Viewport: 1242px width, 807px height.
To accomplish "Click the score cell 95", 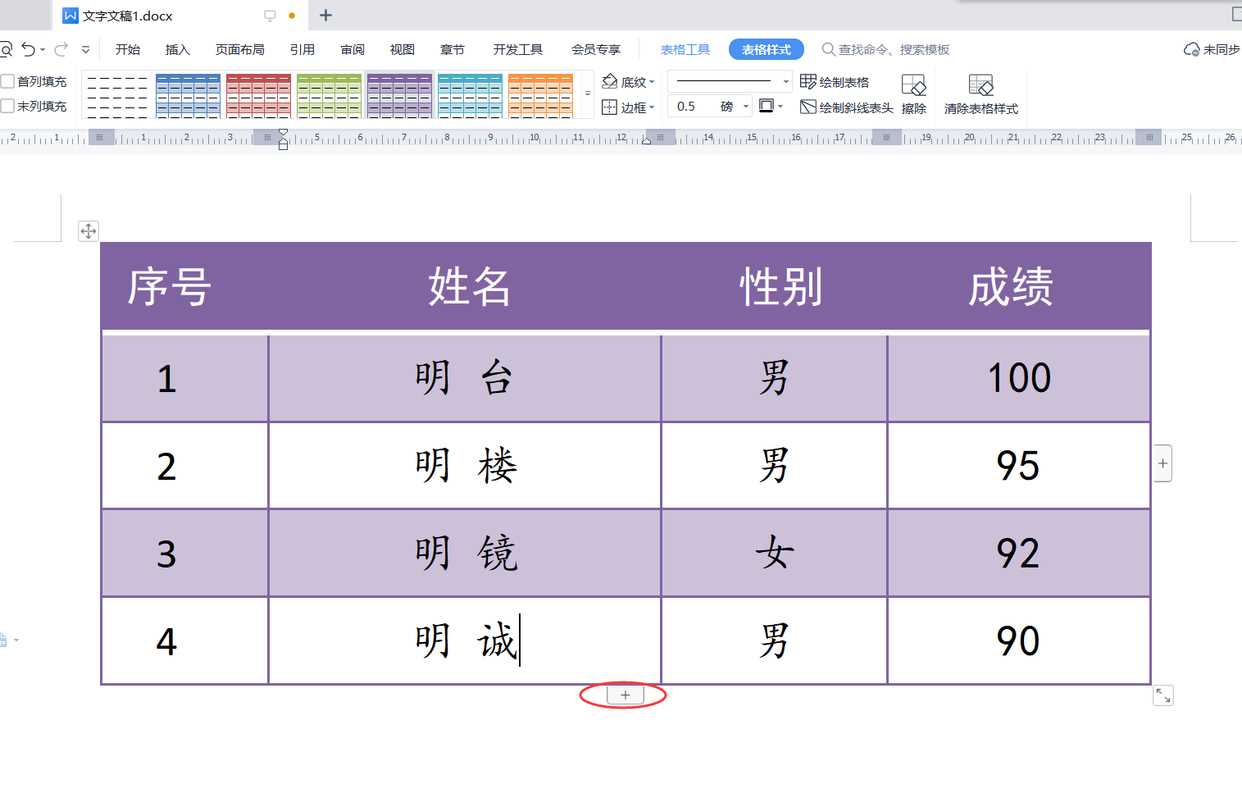I will 1019,465.
